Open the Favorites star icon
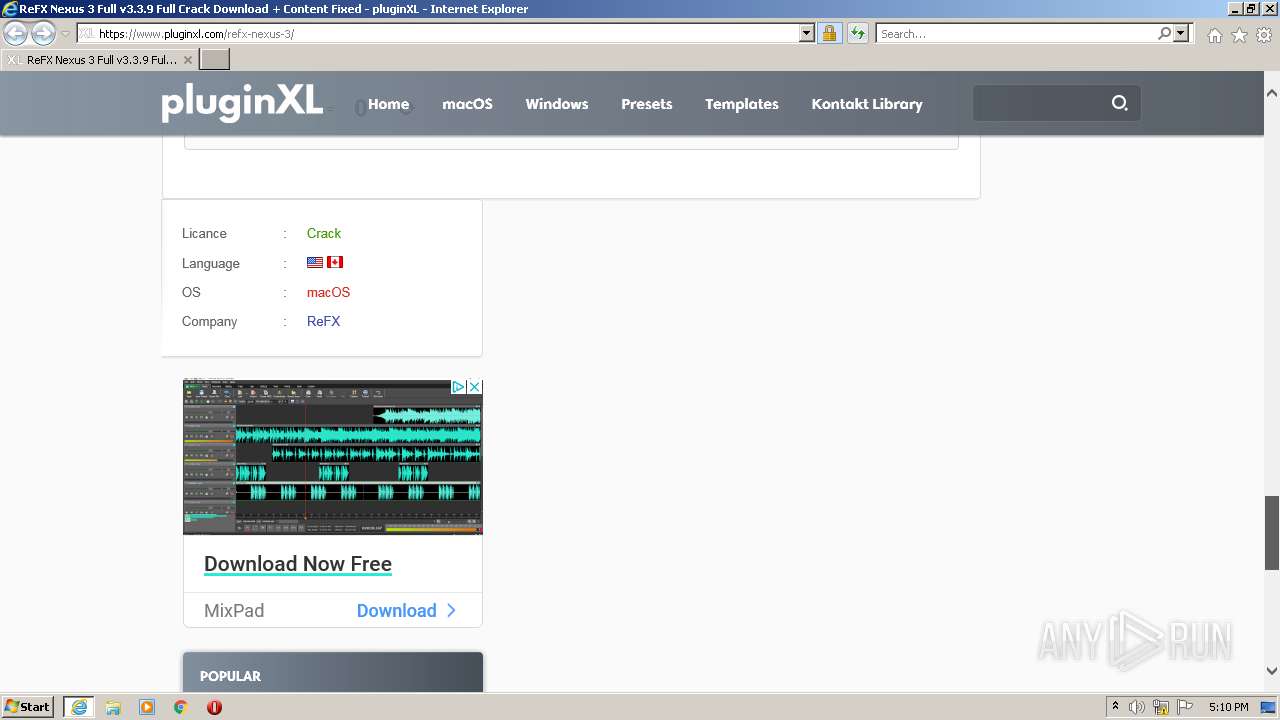 (x=1239, y=35)
